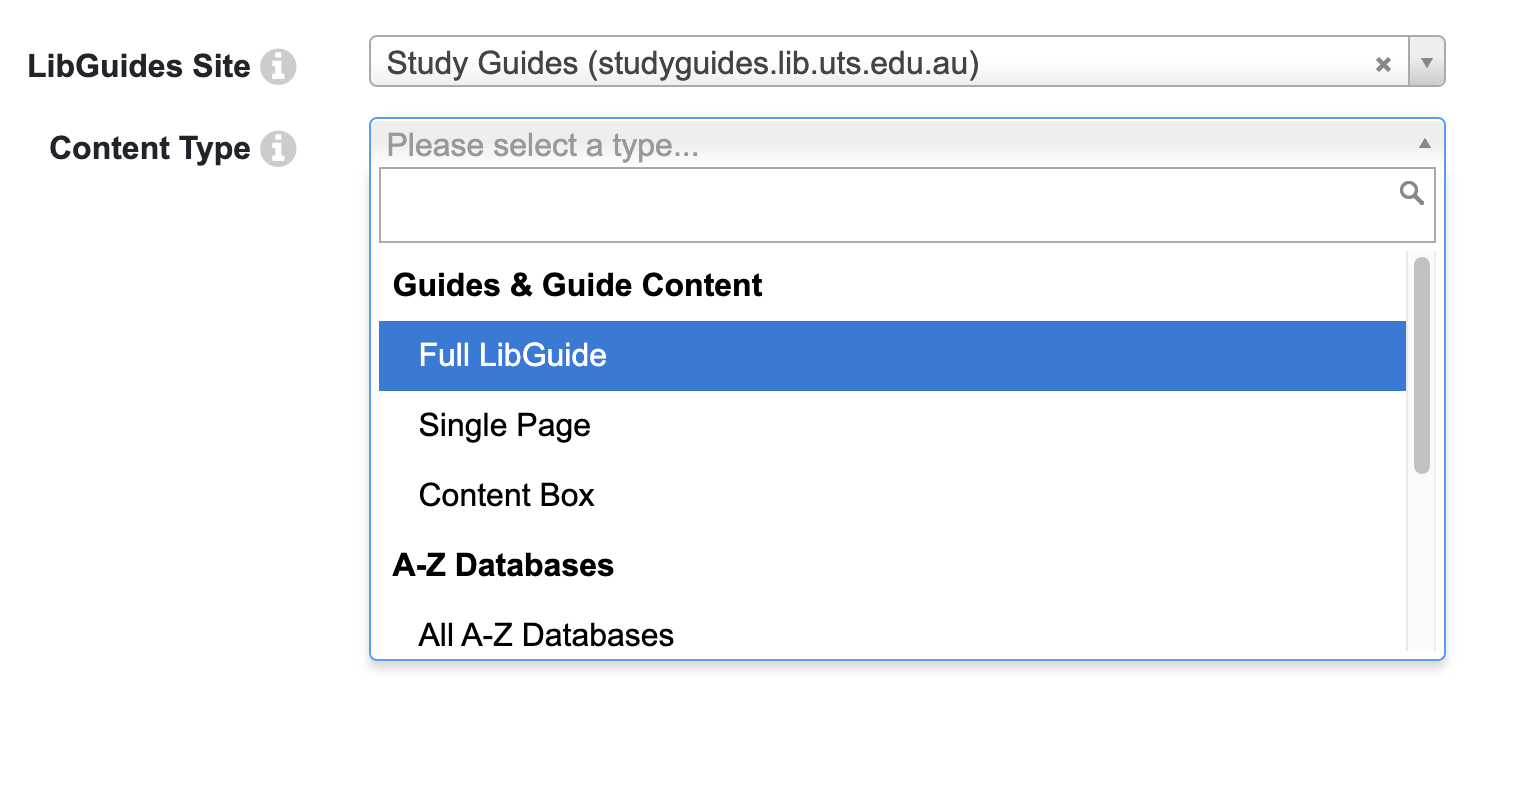Select All A-Z Databases option
This screenshot has width=1520, height=786.
tap(546, 635)
